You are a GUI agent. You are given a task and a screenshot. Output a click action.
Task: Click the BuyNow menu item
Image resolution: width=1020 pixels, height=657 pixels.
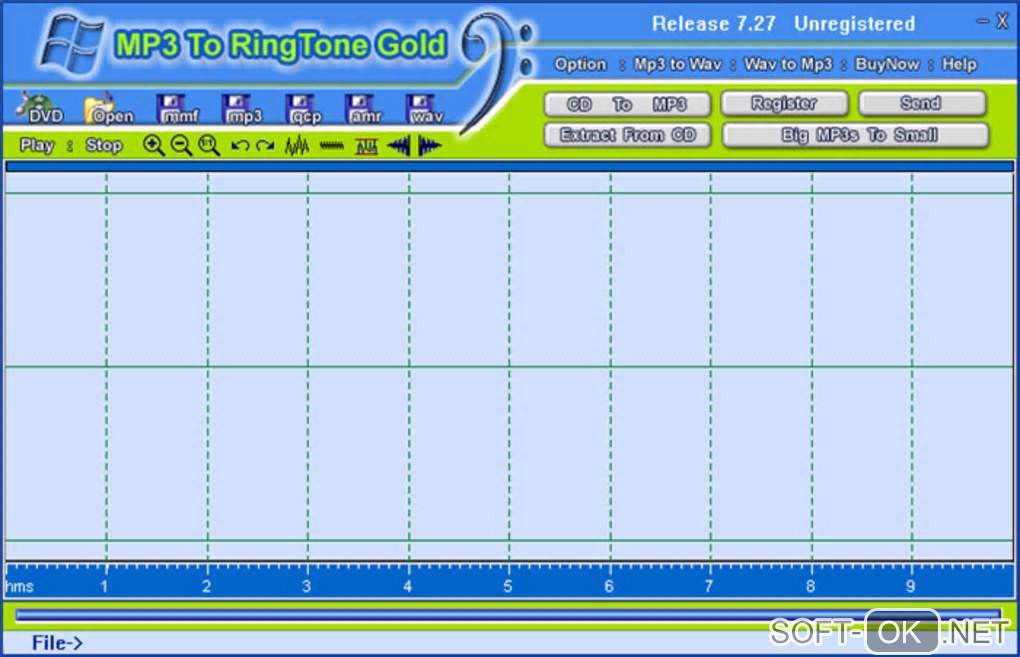[887, 64]
